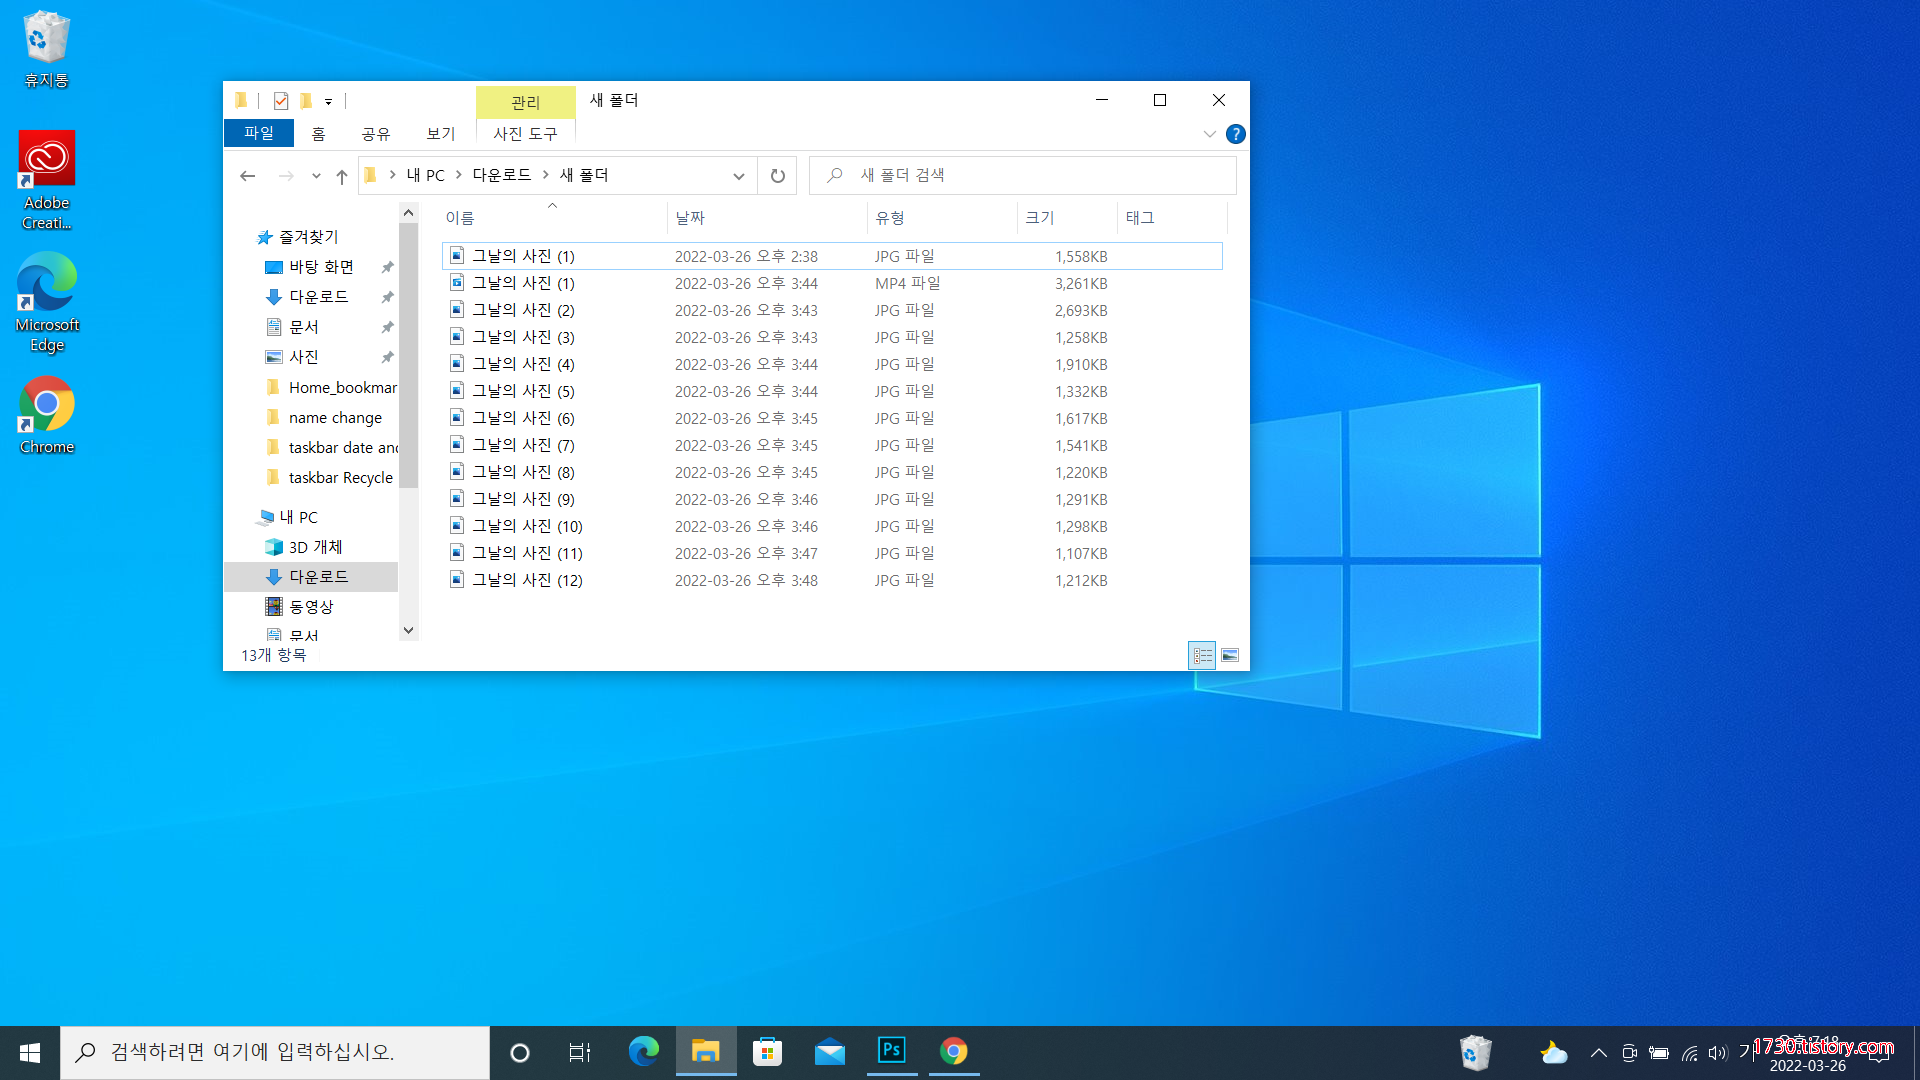Unpin 바탕 화면 from quick access pin
Screen dimensions: 1920x1080
pyautogui.click(x=387, y=267)
